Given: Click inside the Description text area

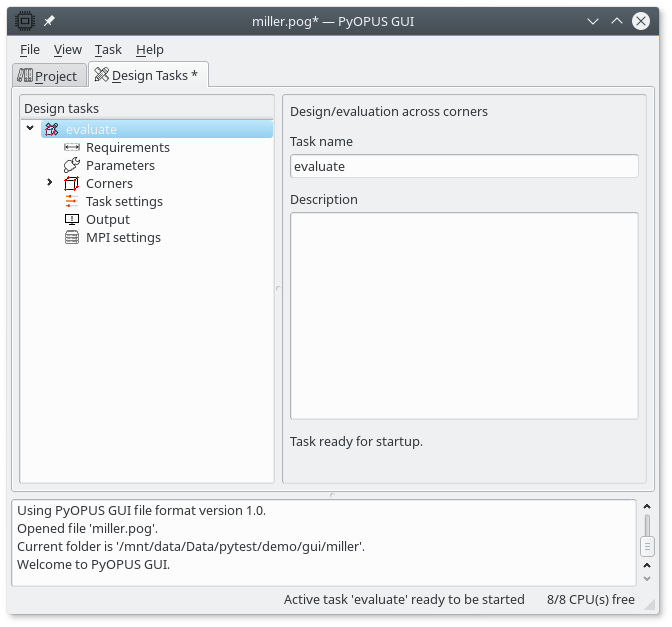Looking at the screenshot, I should [464, 315].
